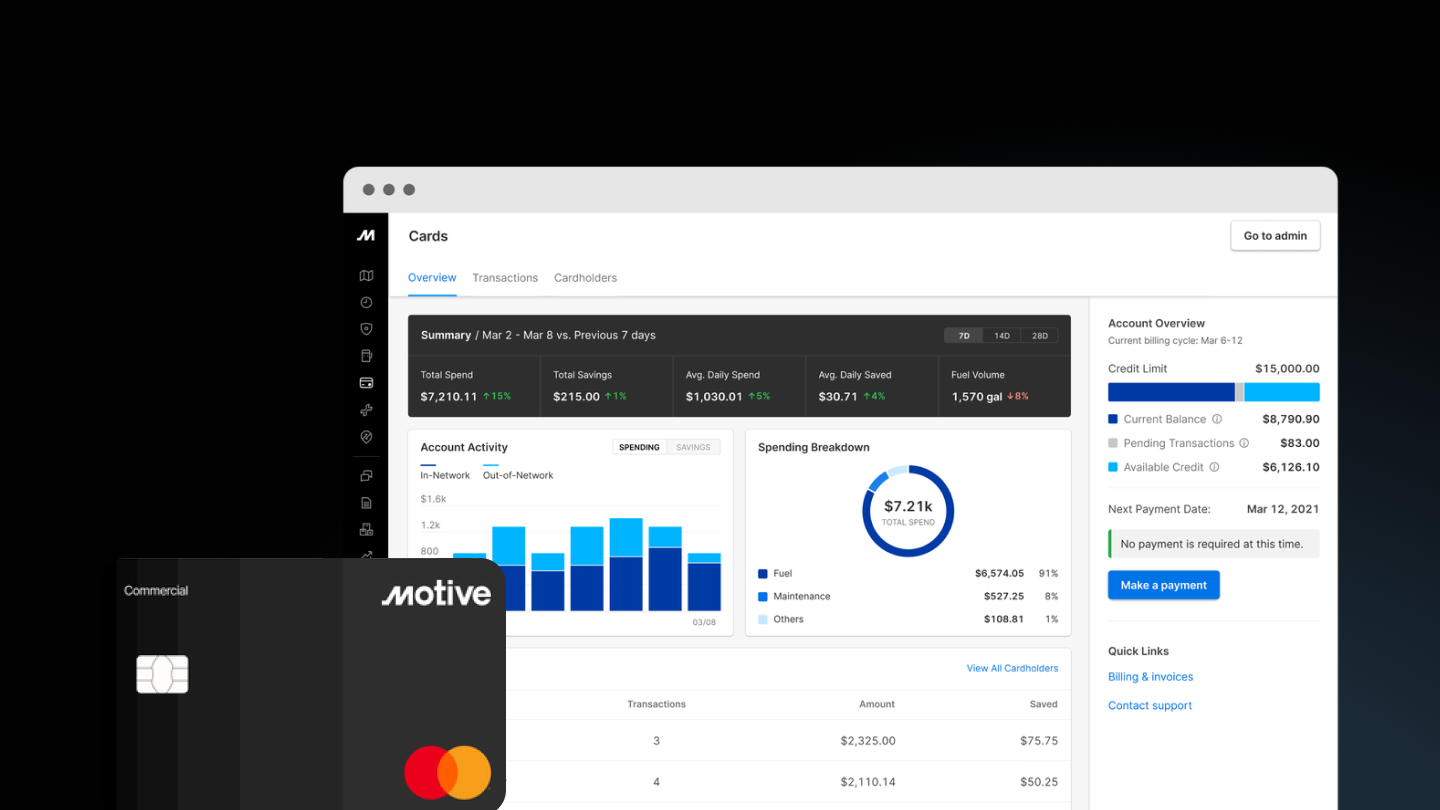
Task: Select the card icon in the sidebar
Action: pyautogui.click(x=366, y=383)
